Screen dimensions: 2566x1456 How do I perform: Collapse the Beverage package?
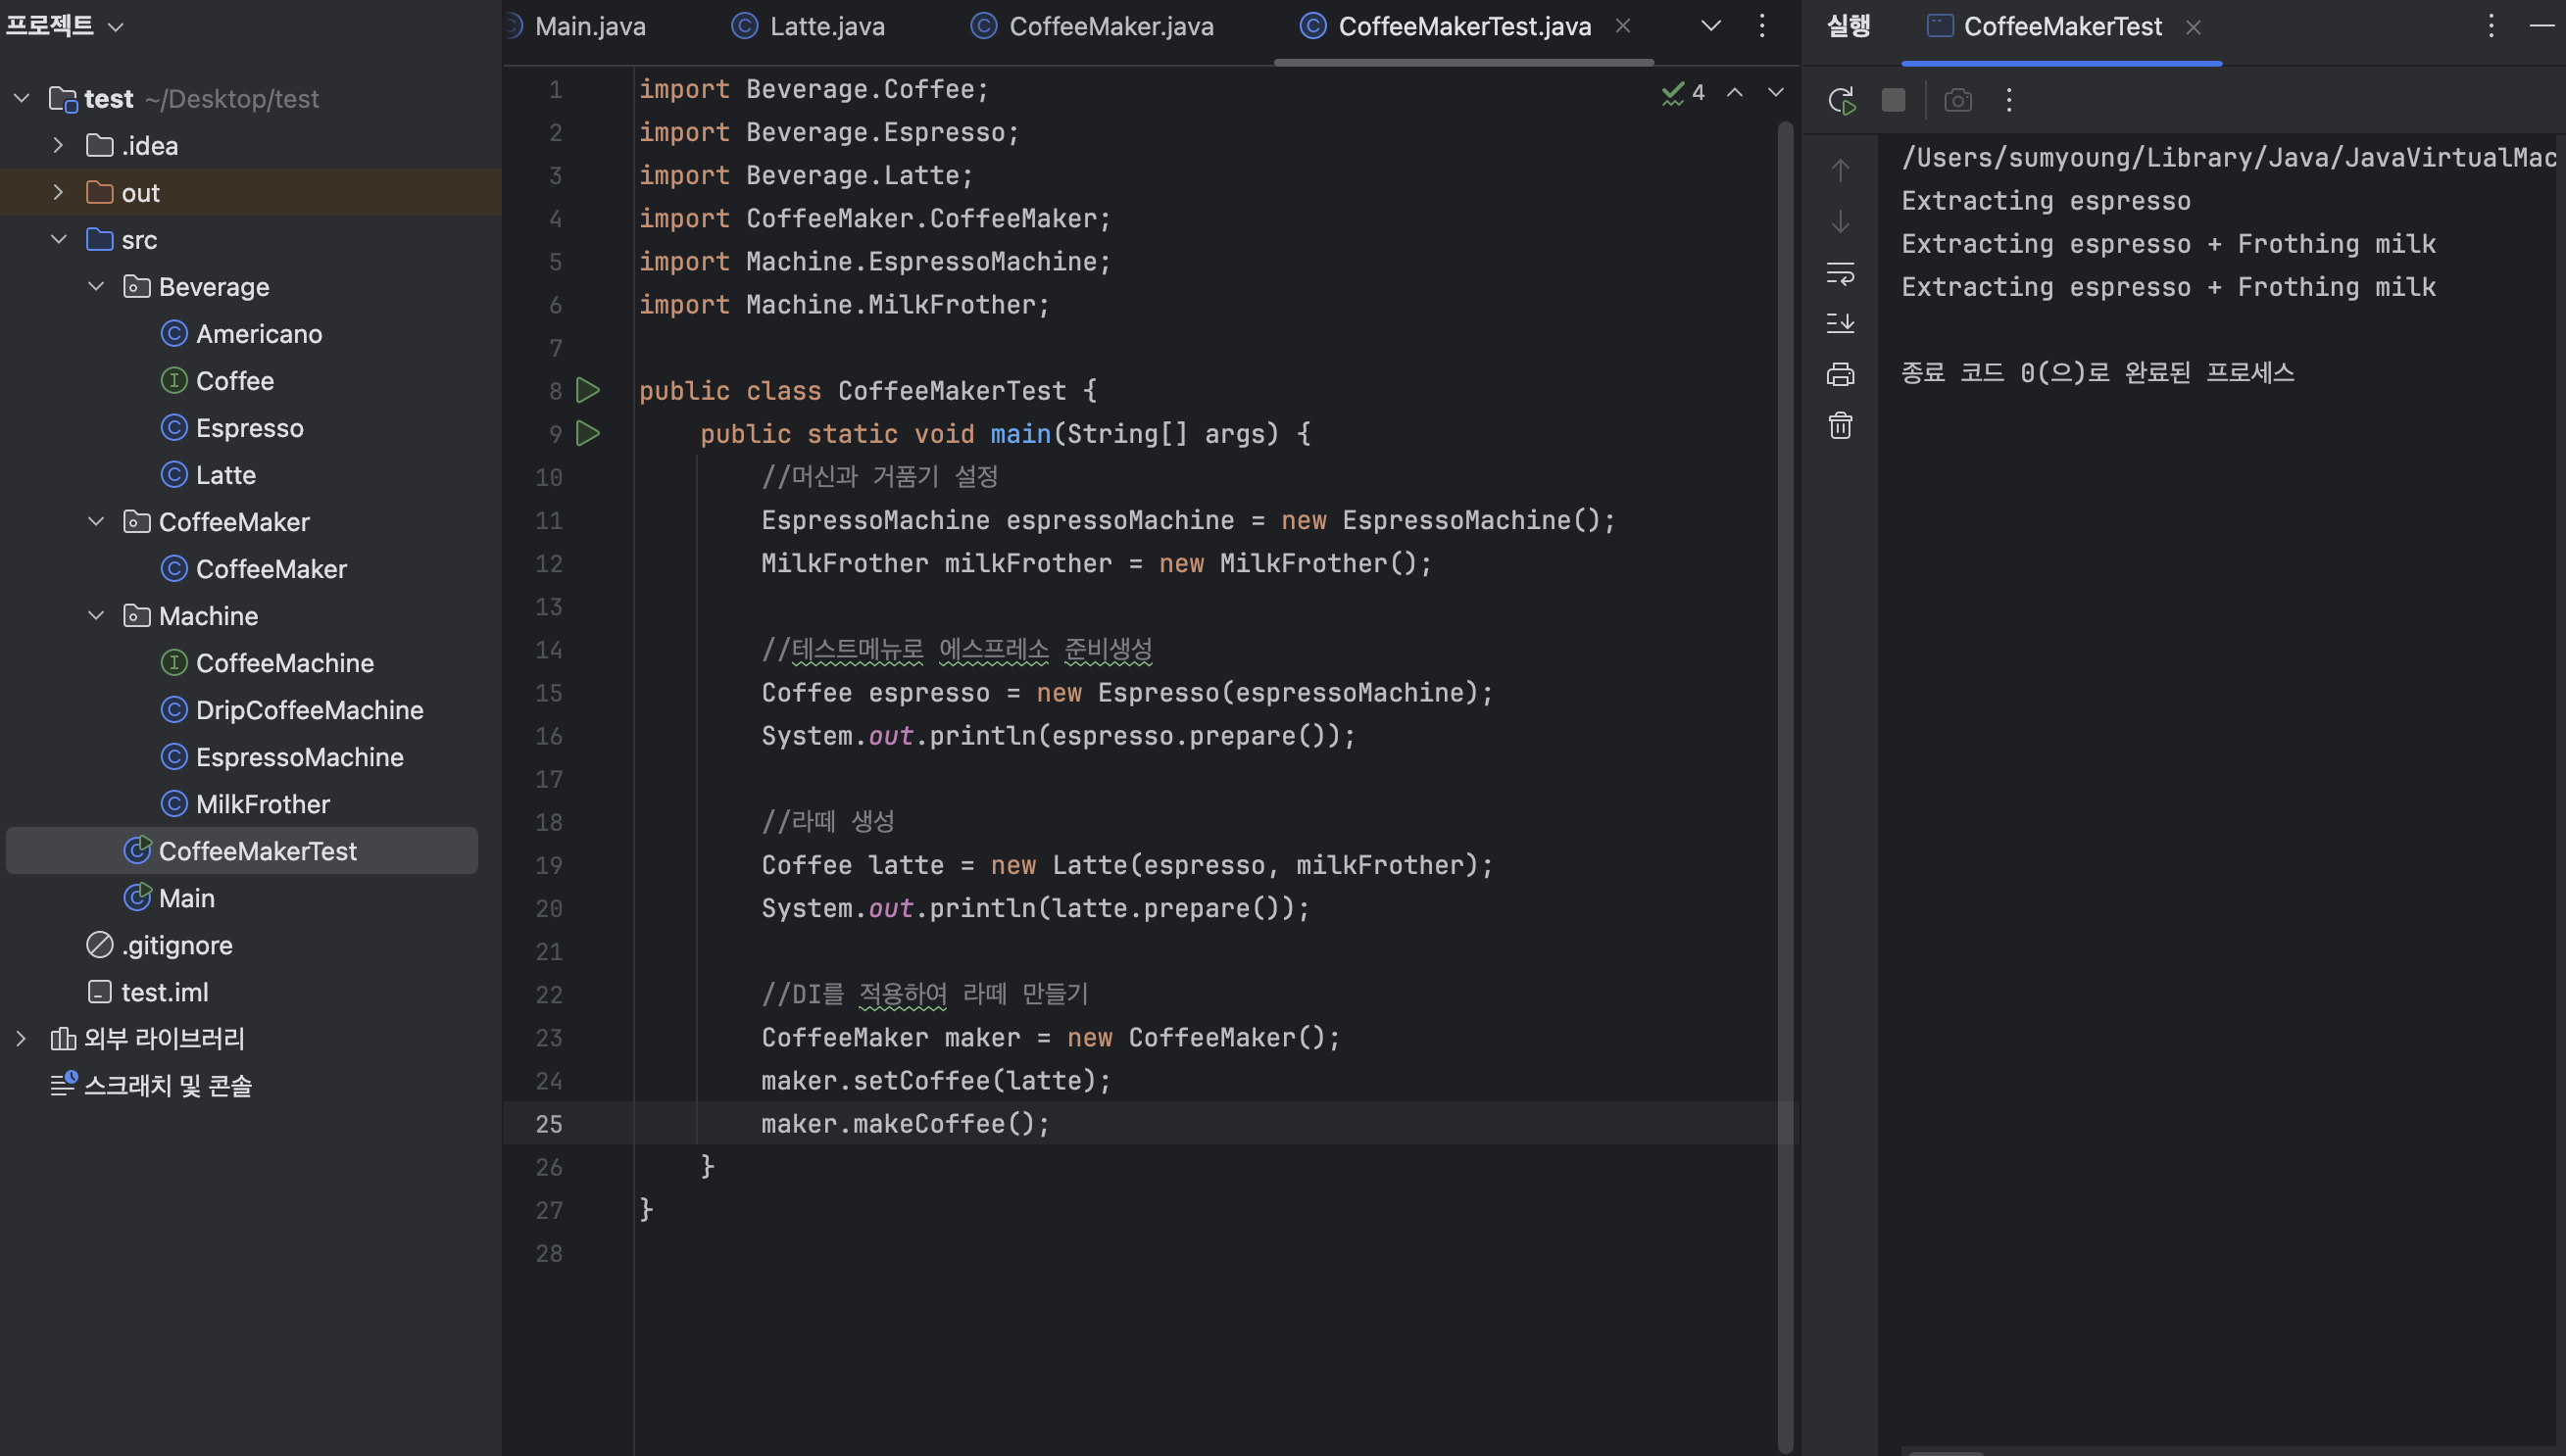pos(96,287)
